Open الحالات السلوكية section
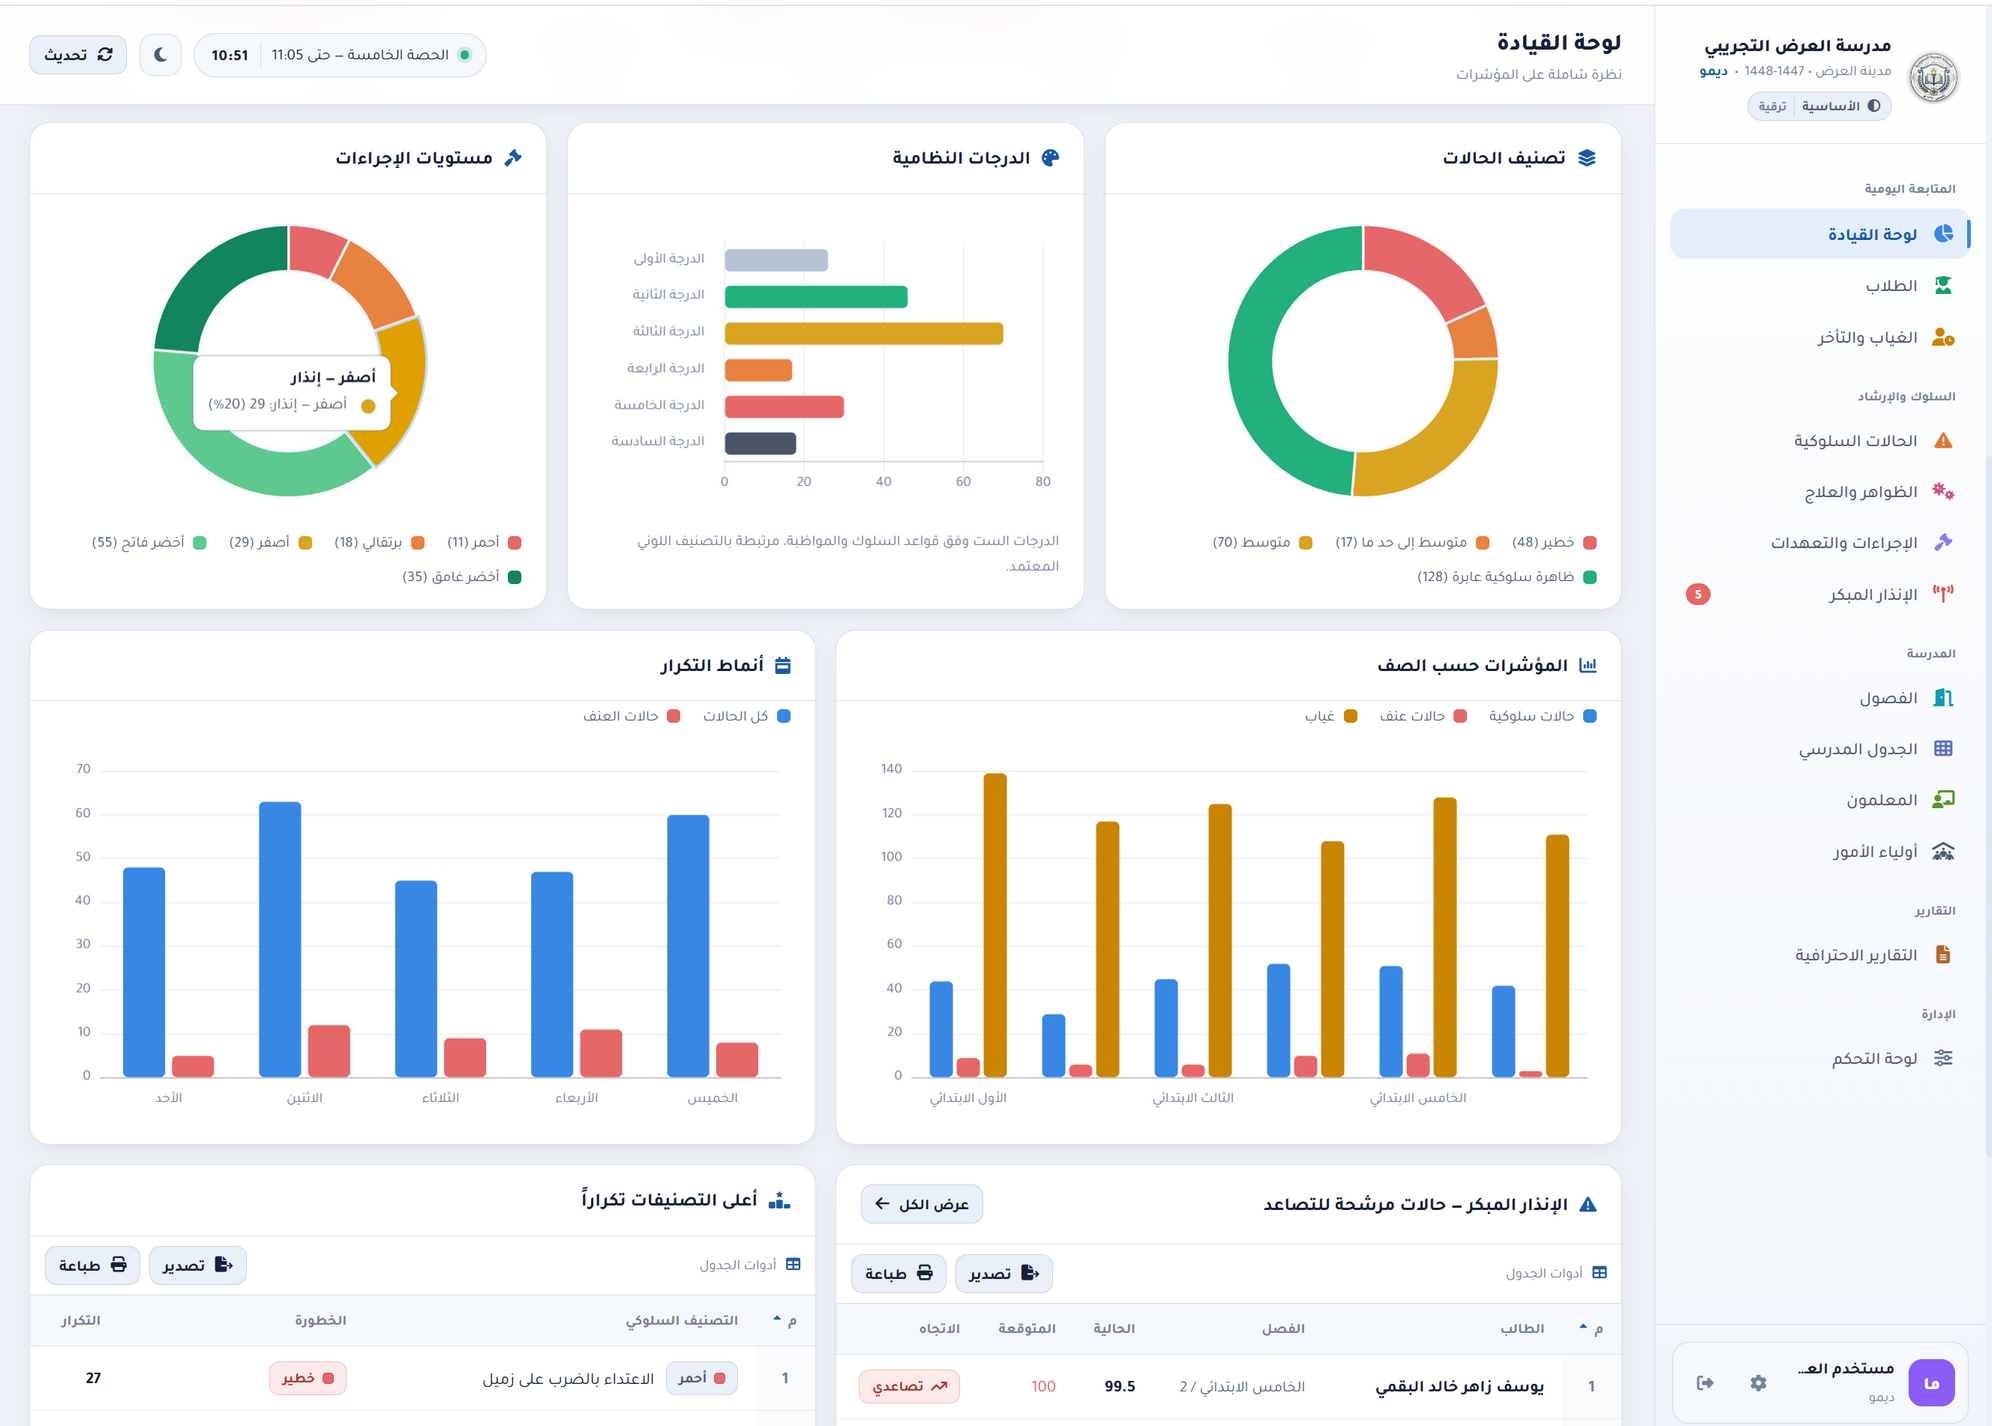The height and width of the screenshot is (1426, 1992). coord(1820,441)
